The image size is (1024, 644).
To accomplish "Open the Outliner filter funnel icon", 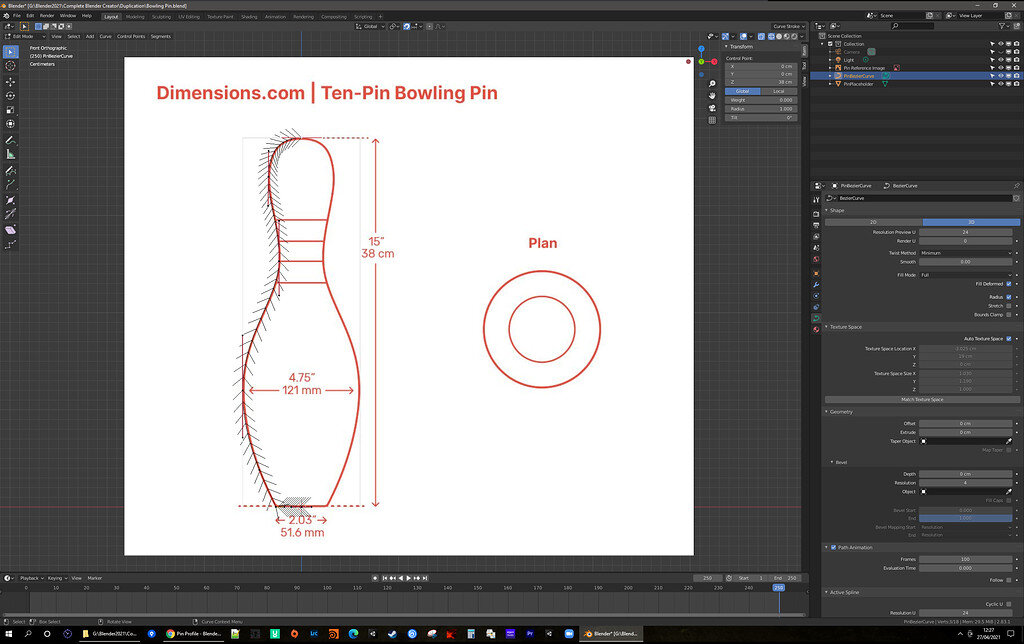I will [x=1002, y=26].
